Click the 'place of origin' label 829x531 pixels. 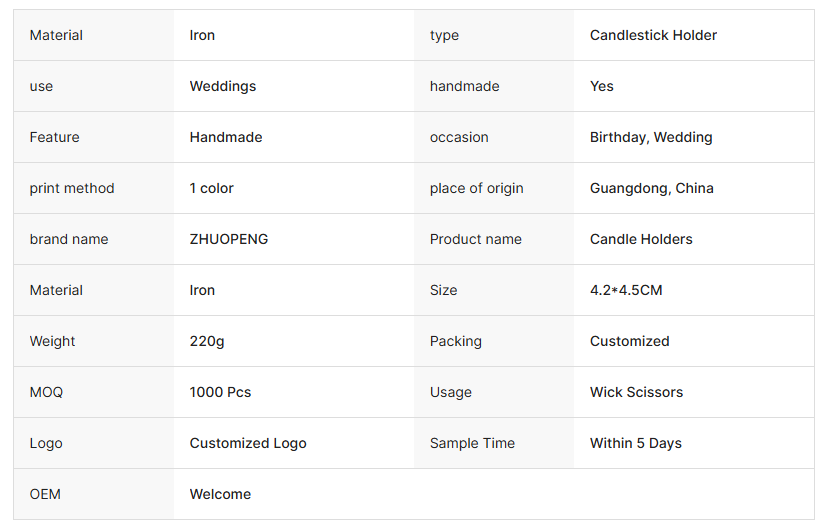point(476,188)
